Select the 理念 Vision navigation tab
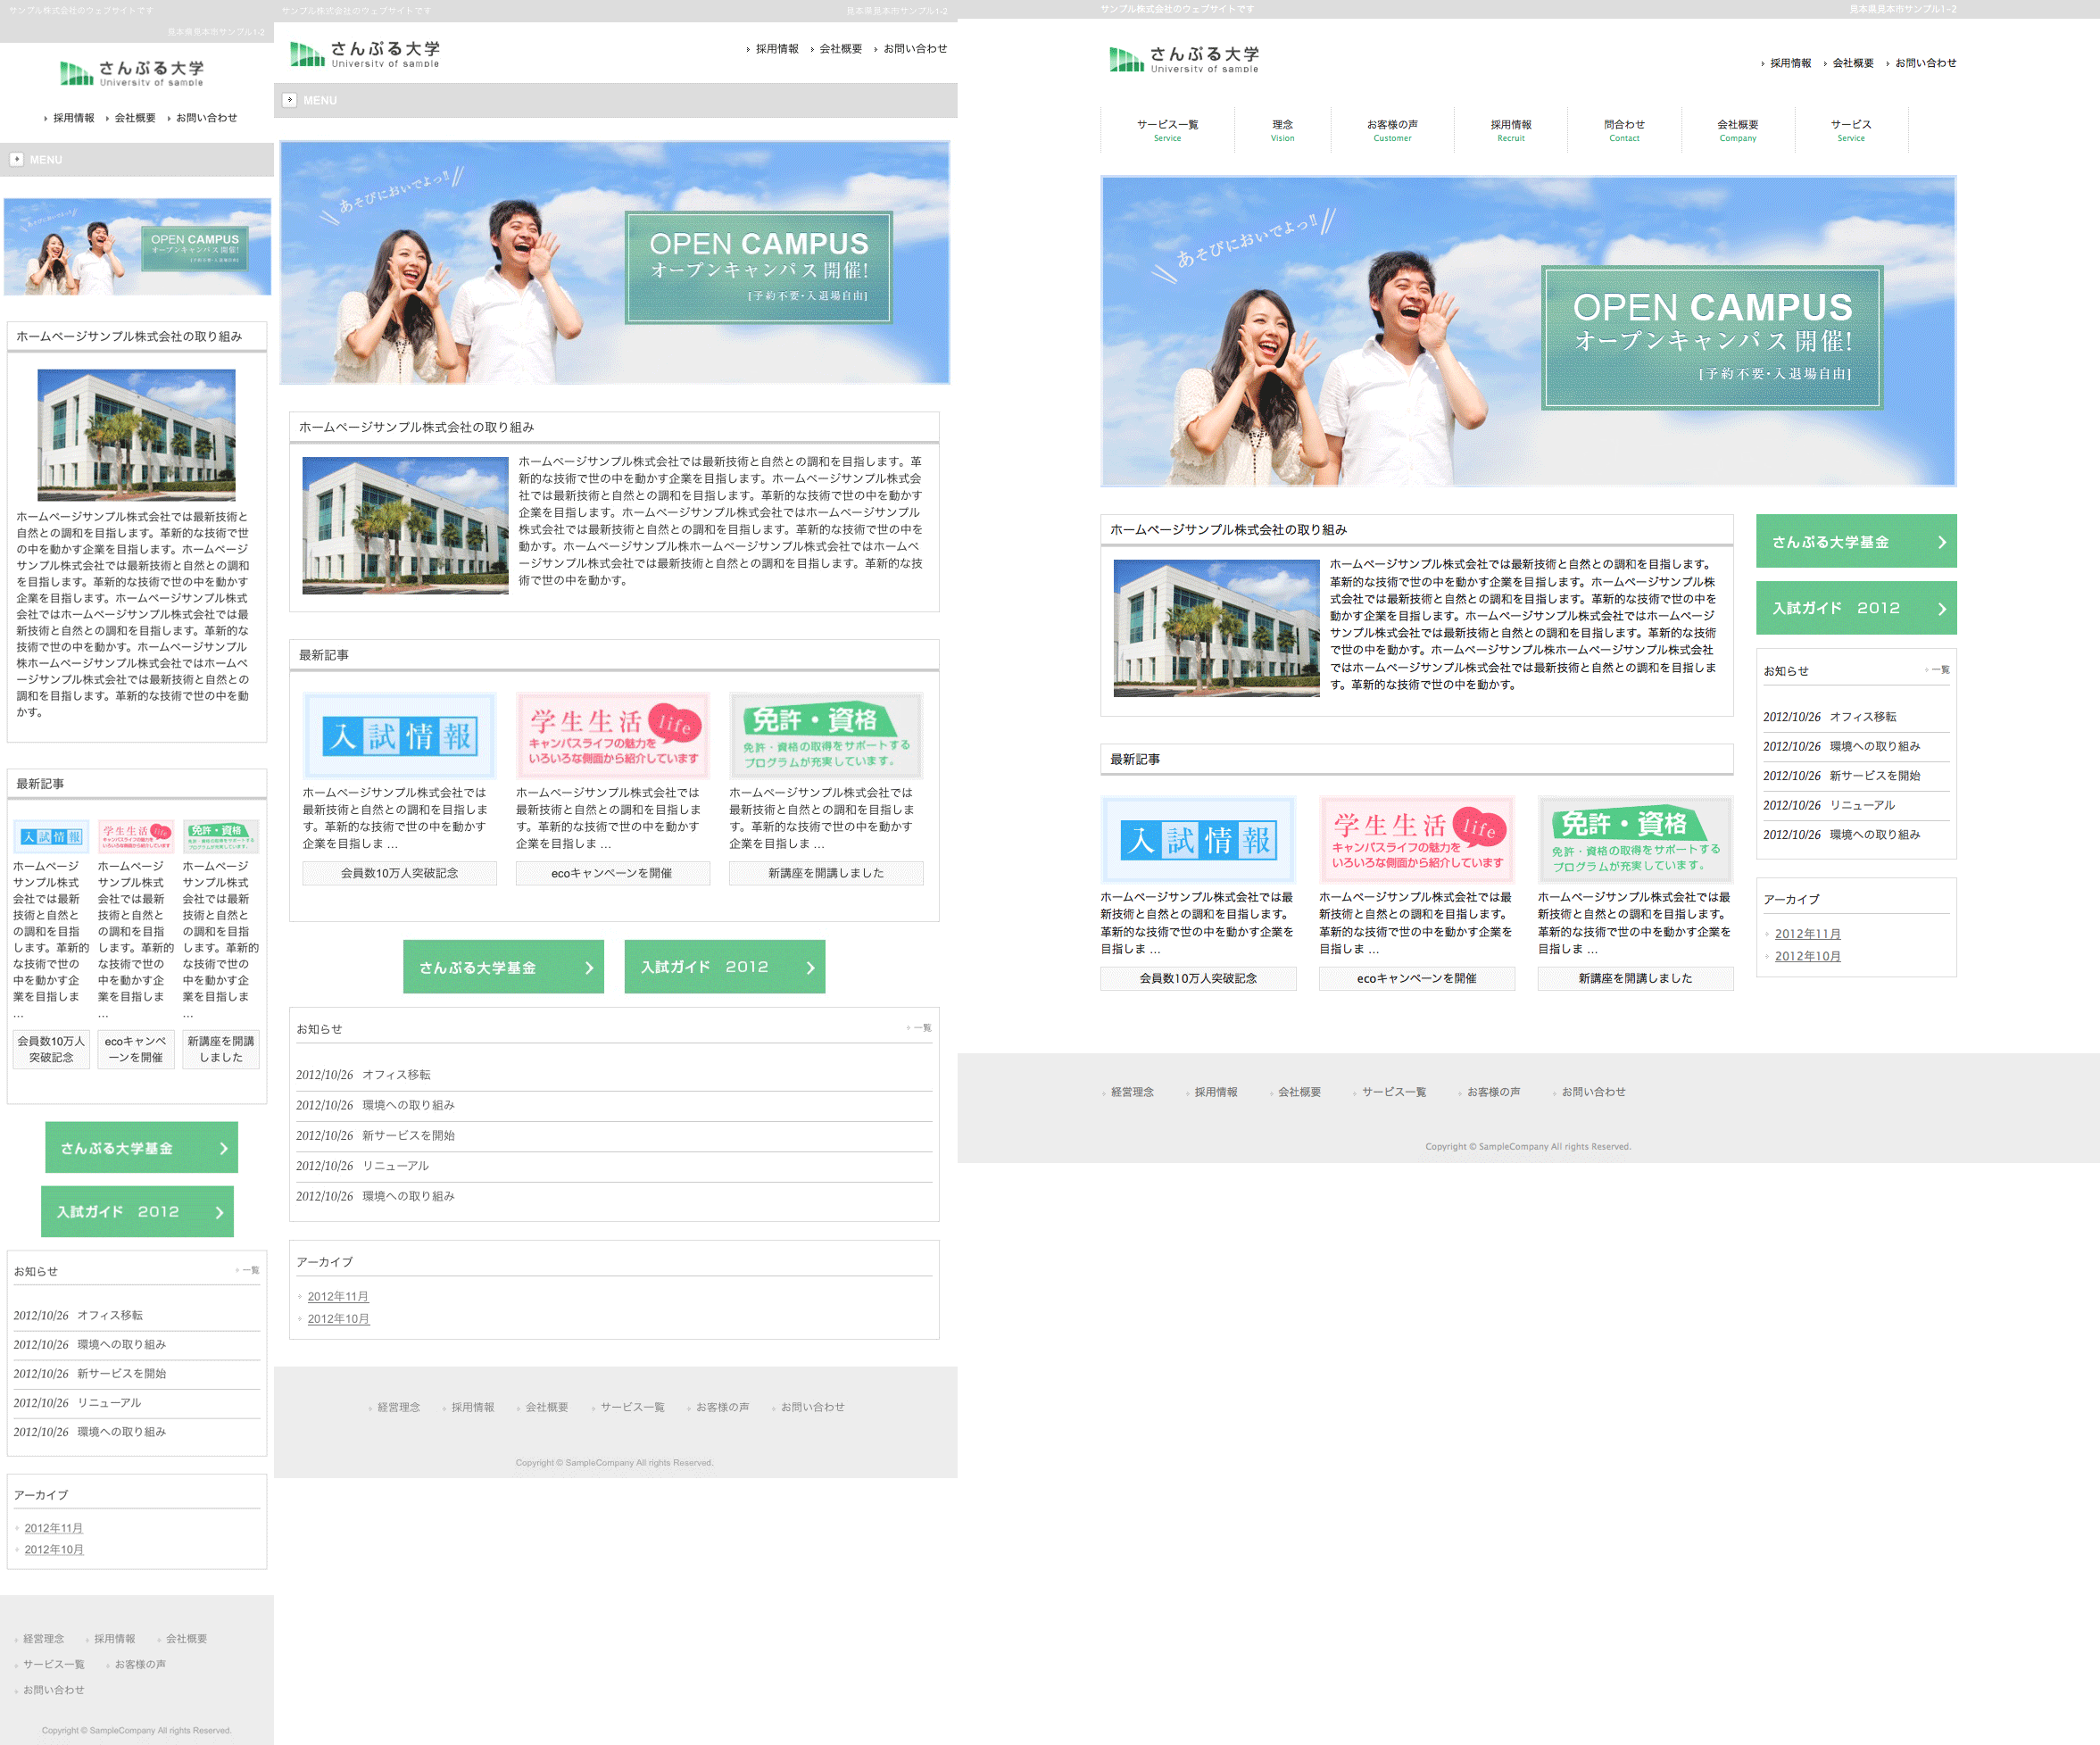The image size is (2100, 1745). pyautogui.click(x=1282, y=130)
